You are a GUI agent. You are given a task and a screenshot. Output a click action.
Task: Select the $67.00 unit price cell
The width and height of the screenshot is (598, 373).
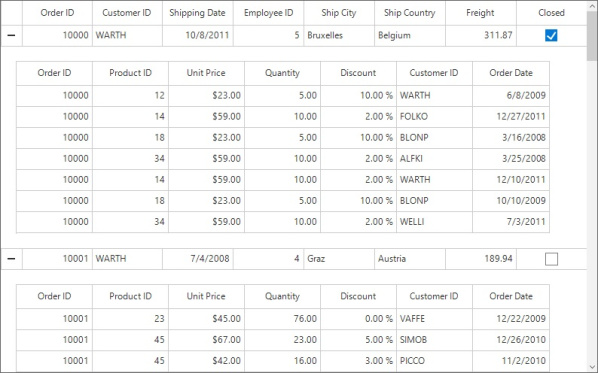pyautogui.click(x=206, y=340)
